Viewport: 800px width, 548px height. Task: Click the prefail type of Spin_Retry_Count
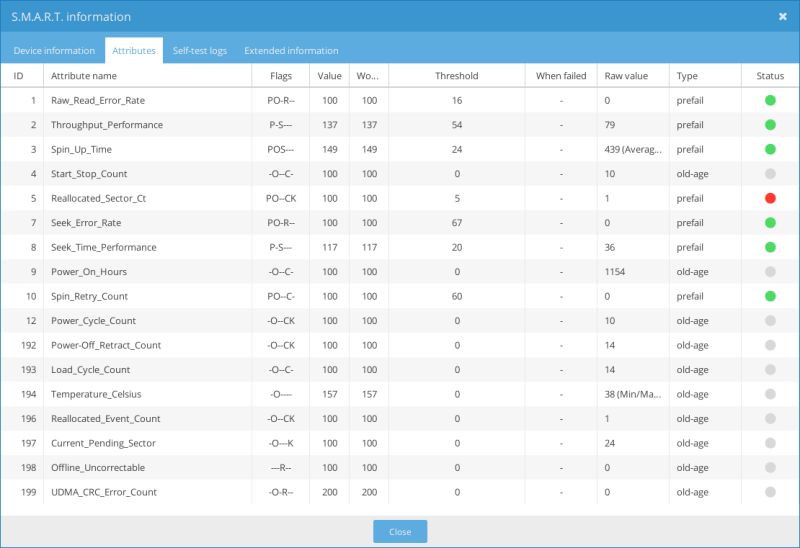coord(690,296)
